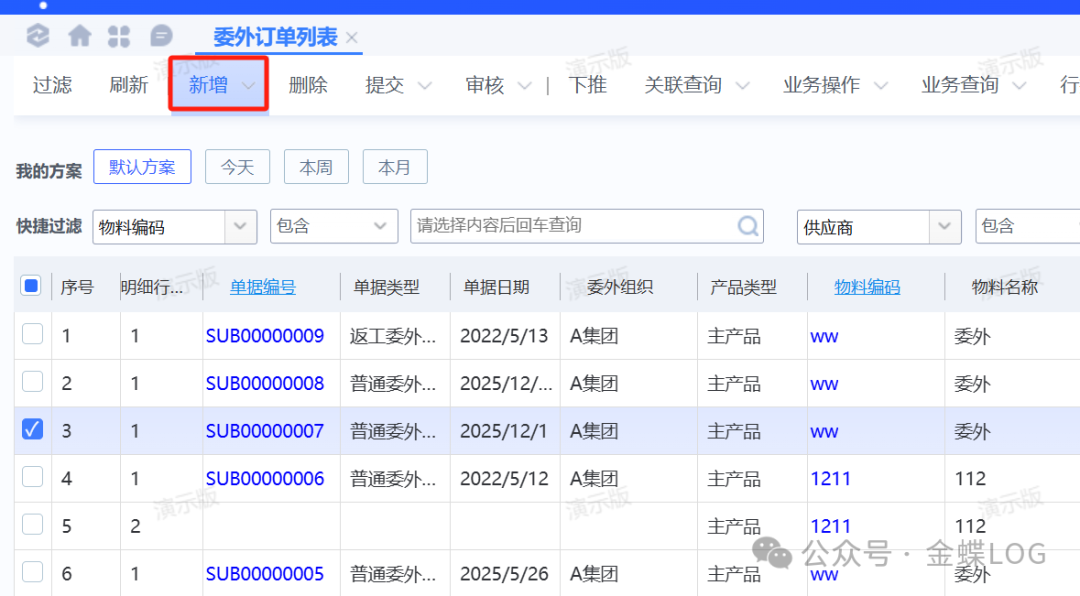Open the 供应商 filter dropdown
Screen dimensions: 1080x596
coord(944,227)
